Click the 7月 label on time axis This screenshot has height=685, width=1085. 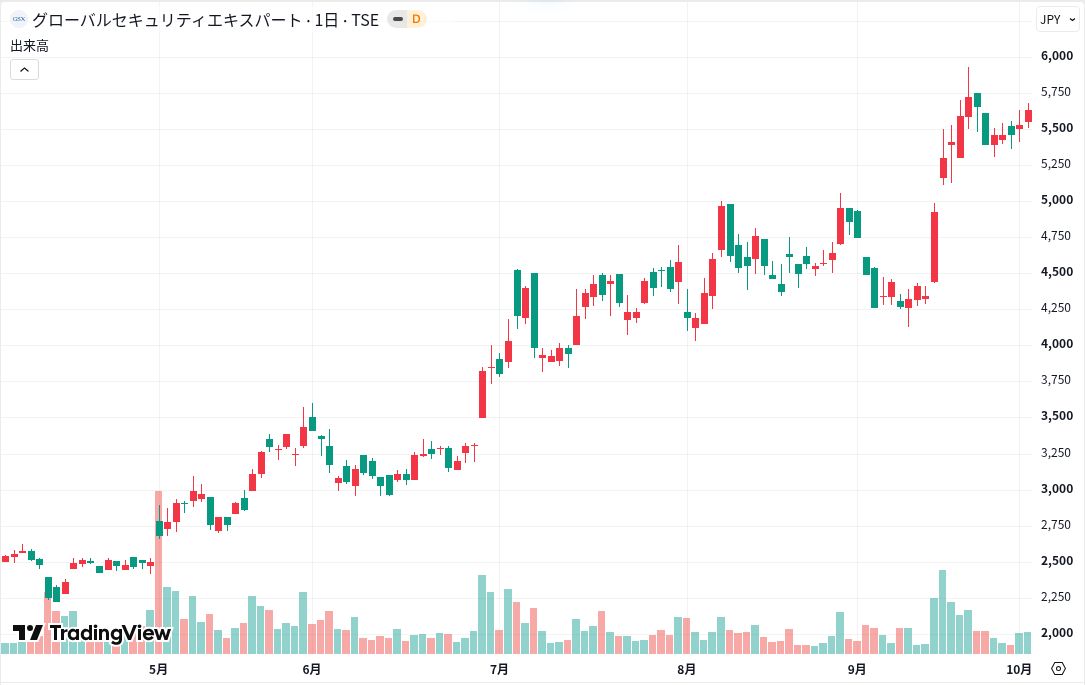[499, 669]
